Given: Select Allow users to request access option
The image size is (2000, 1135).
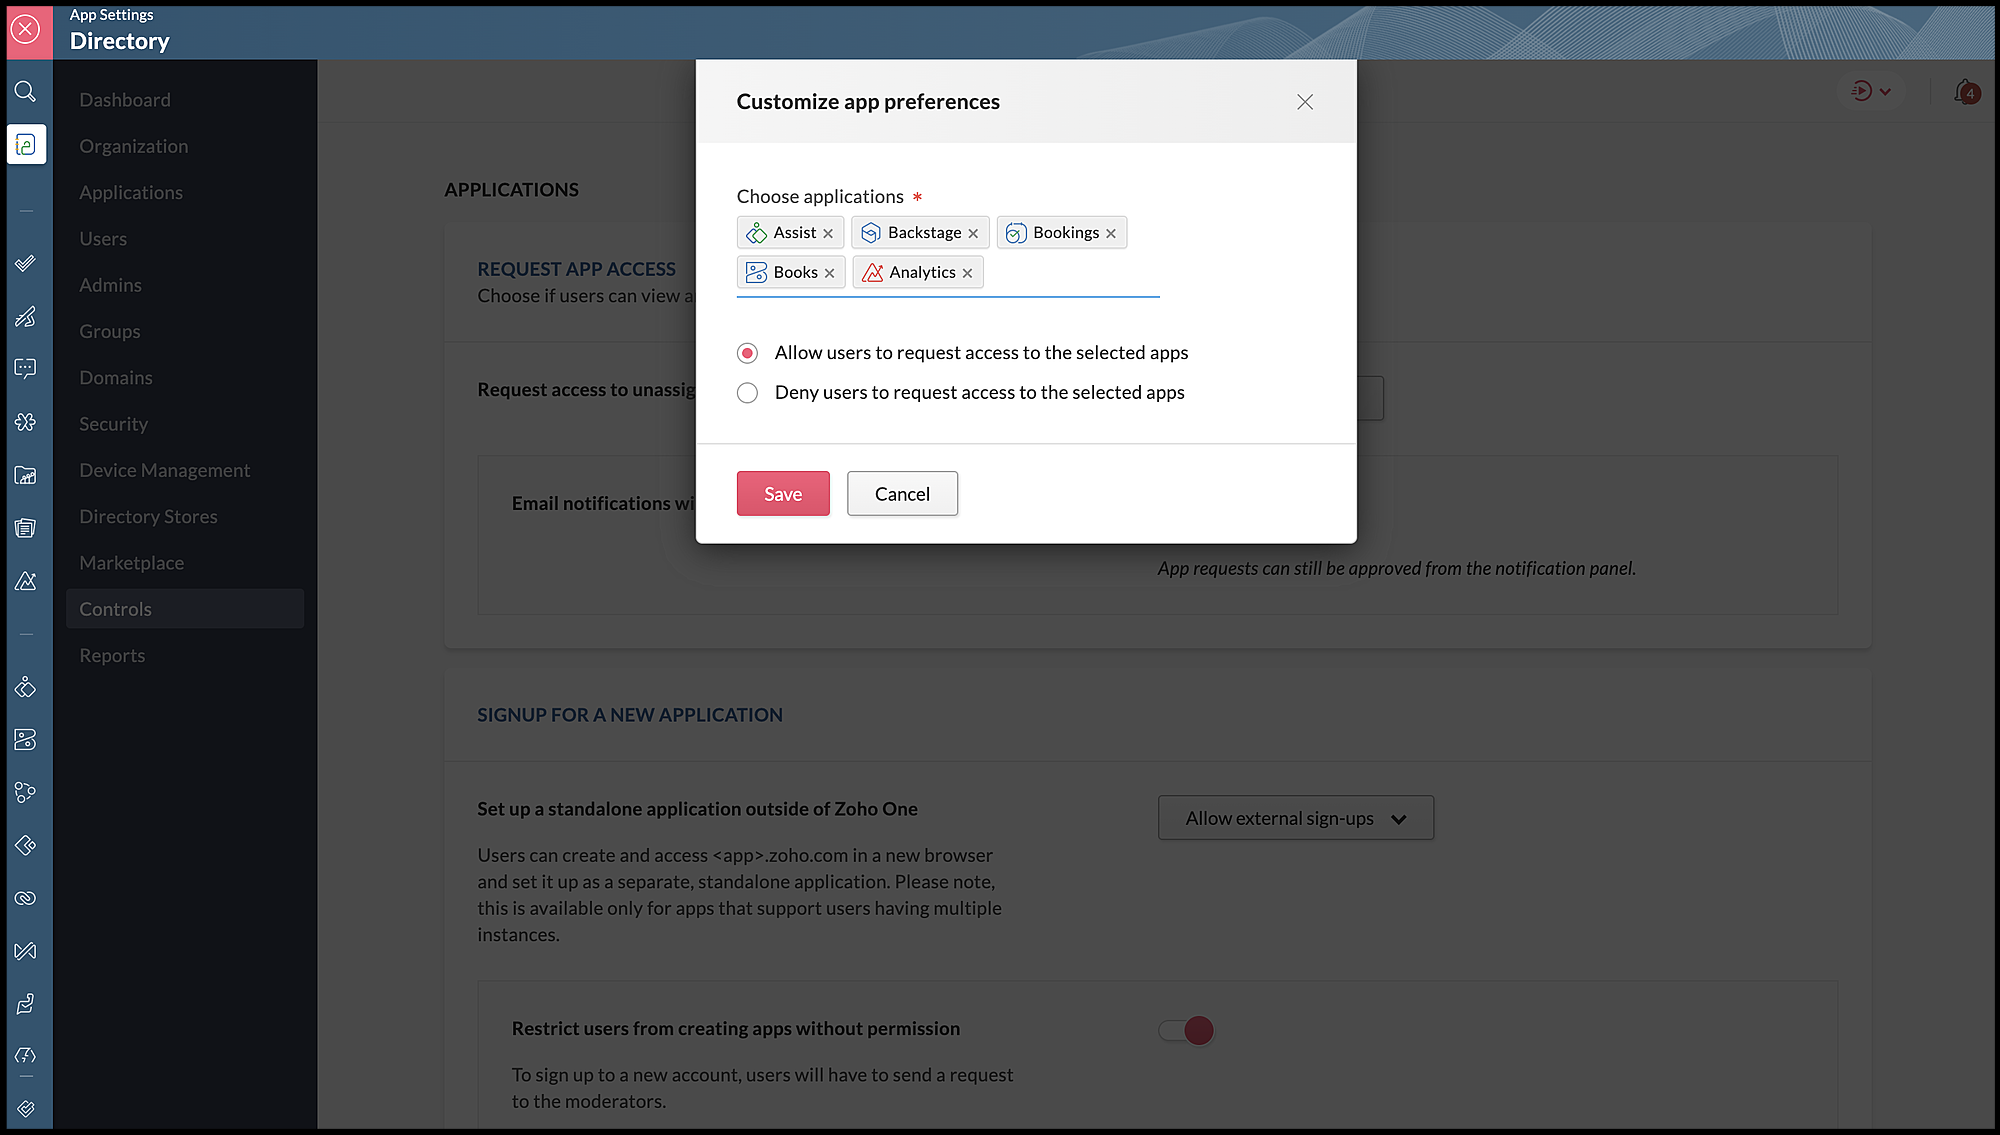Looking at the screenshot, I should coord(747,353).
